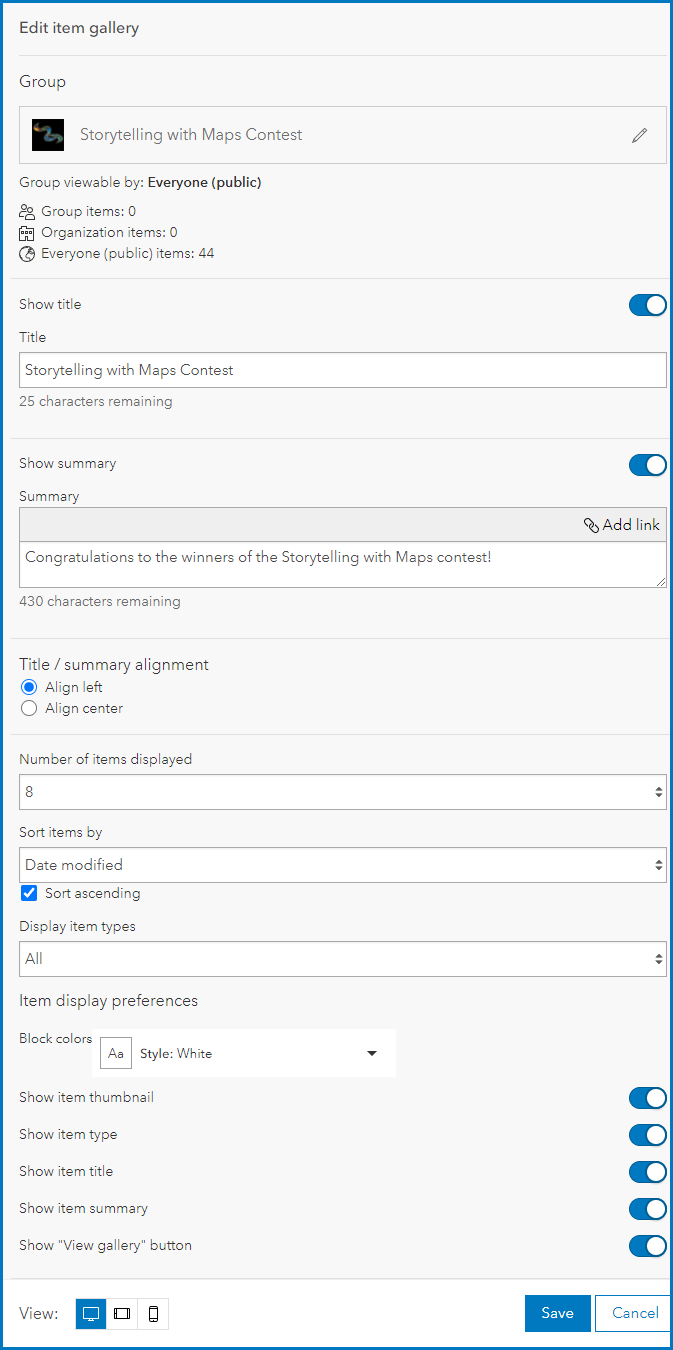Open the Number of items displayed dropdown
The width and height of the screenshot is (673, 1350).
pos(342,792)
